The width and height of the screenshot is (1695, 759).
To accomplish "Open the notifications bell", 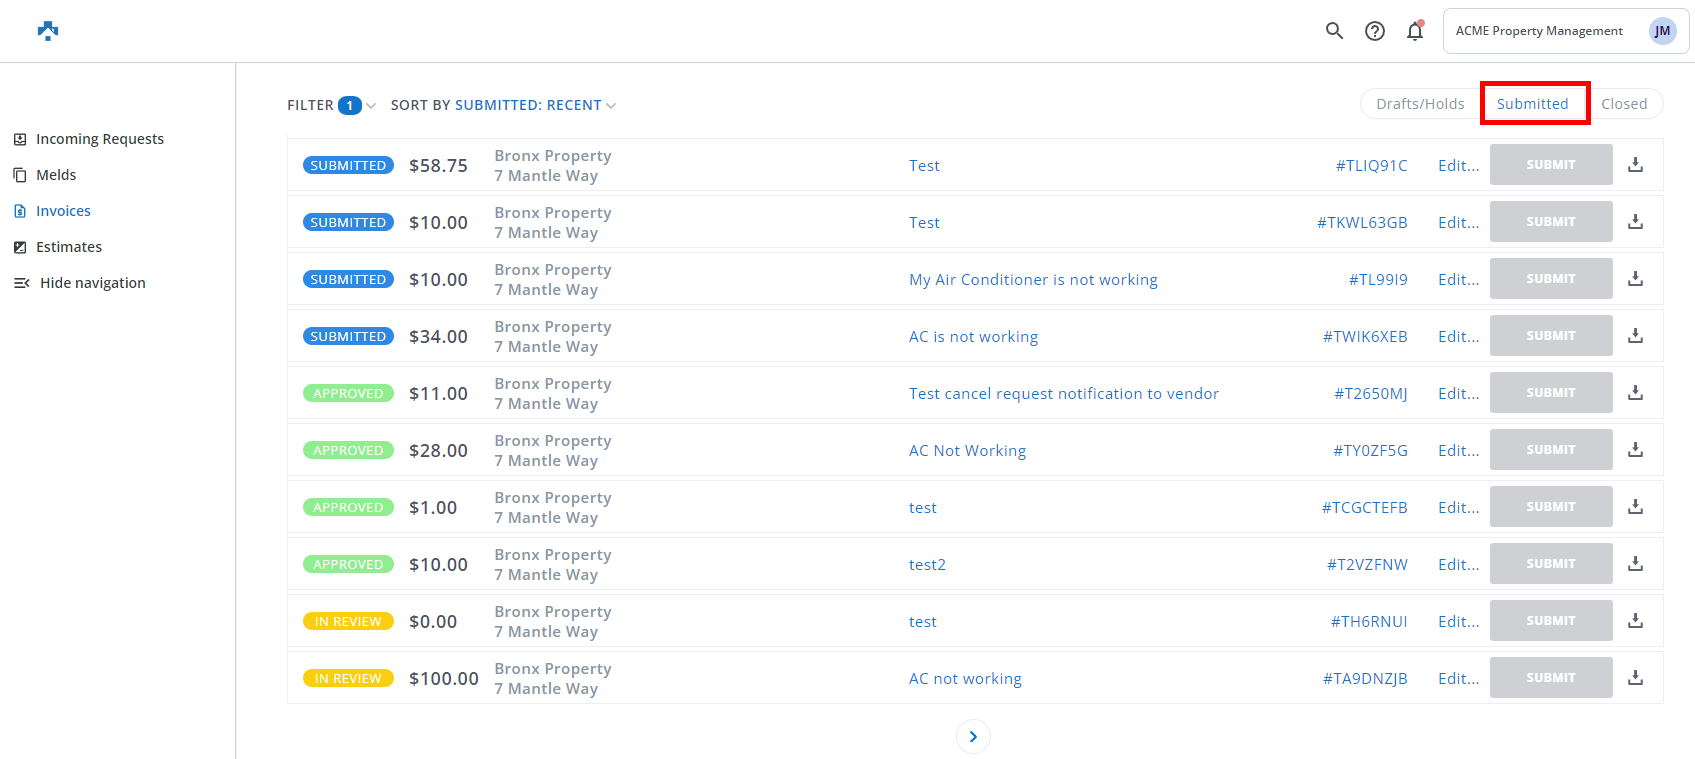I will [1414, 31].
